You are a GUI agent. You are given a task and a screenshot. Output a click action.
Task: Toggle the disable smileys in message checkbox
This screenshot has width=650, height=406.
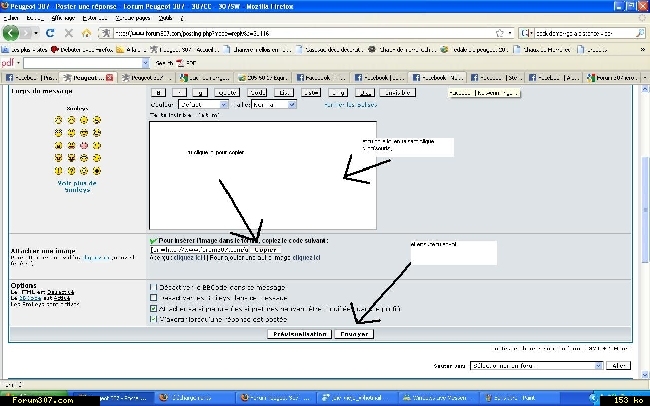click(153, 298)
